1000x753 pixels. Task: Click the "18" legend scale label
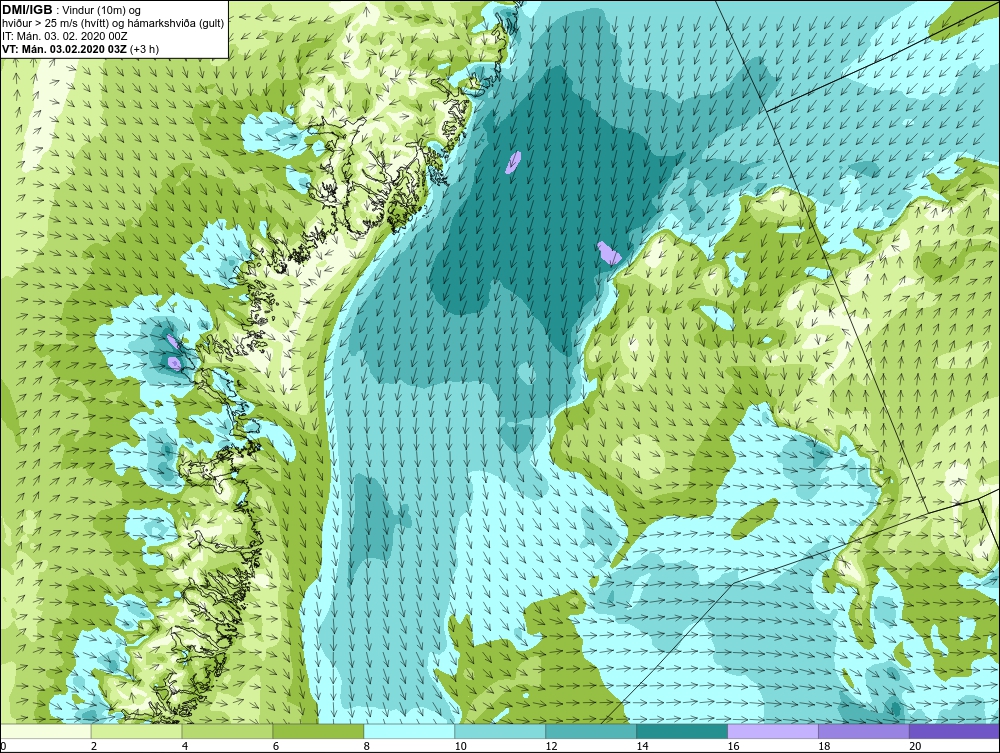point(824,746)
